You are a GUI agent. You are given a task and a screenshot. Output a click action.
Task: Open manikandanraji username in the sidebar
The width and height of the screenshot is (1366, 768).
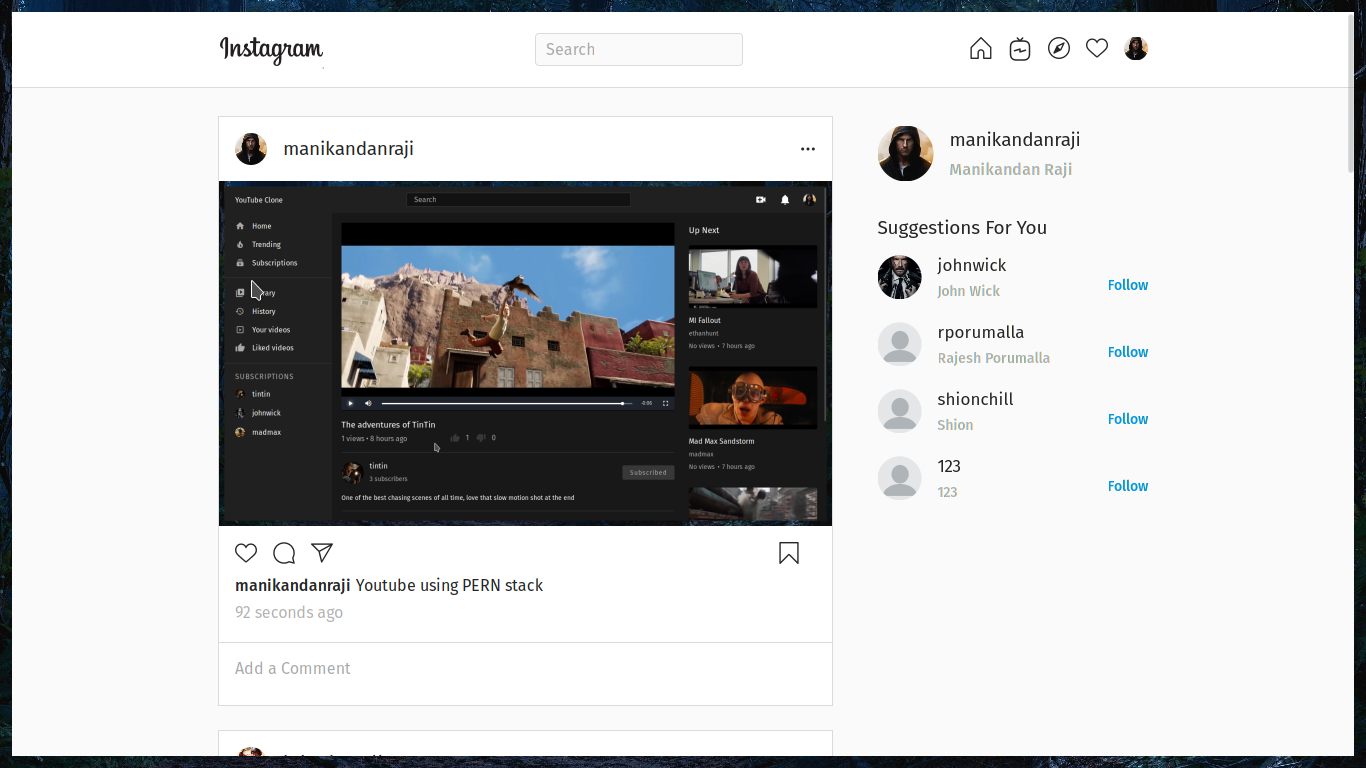[1015, 140]
